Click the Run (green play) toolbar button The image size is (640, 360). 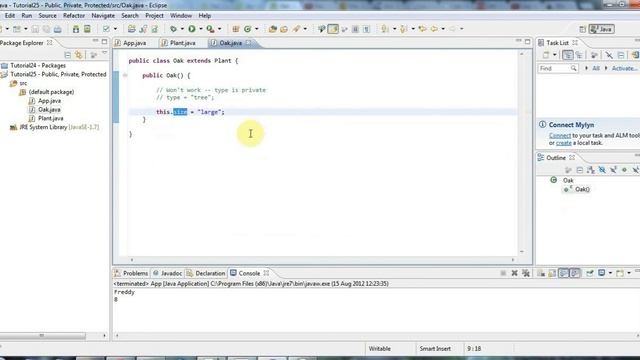(x=191, y=29)
